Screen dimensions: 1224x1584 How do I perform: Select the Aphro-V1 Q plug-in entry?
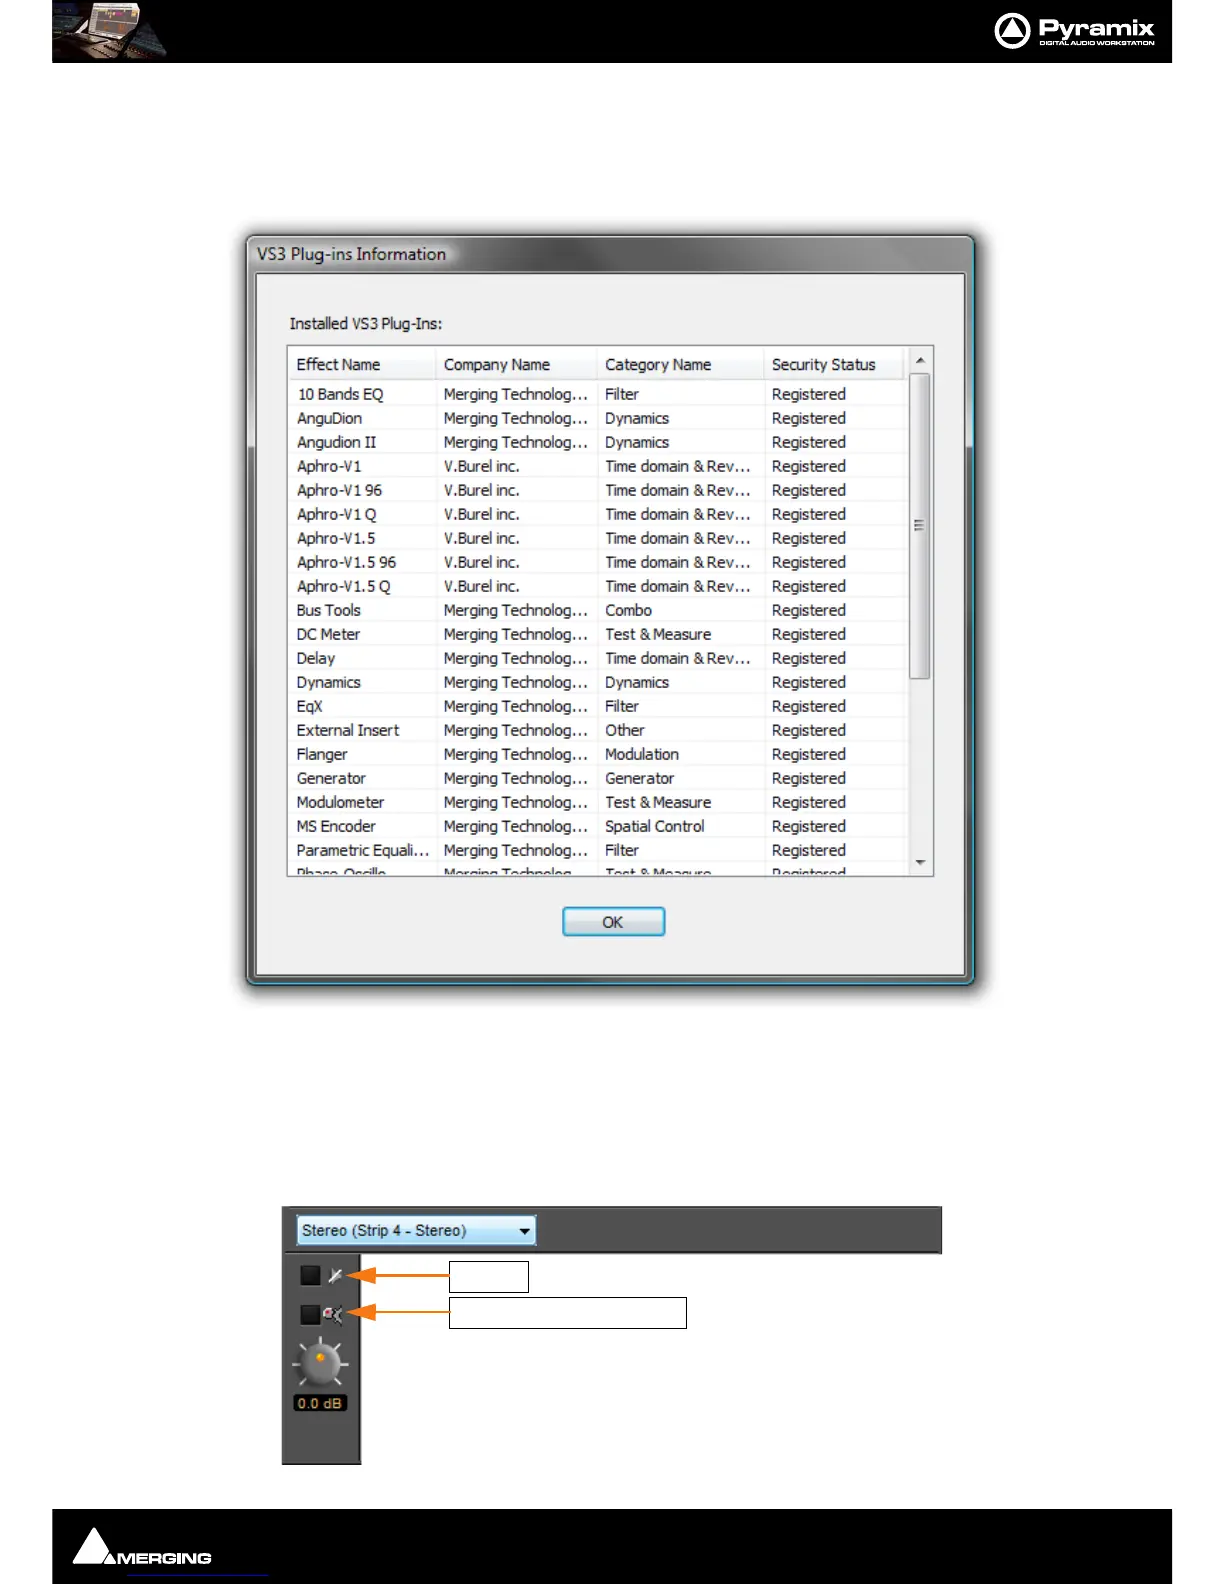tap(598, 514)
